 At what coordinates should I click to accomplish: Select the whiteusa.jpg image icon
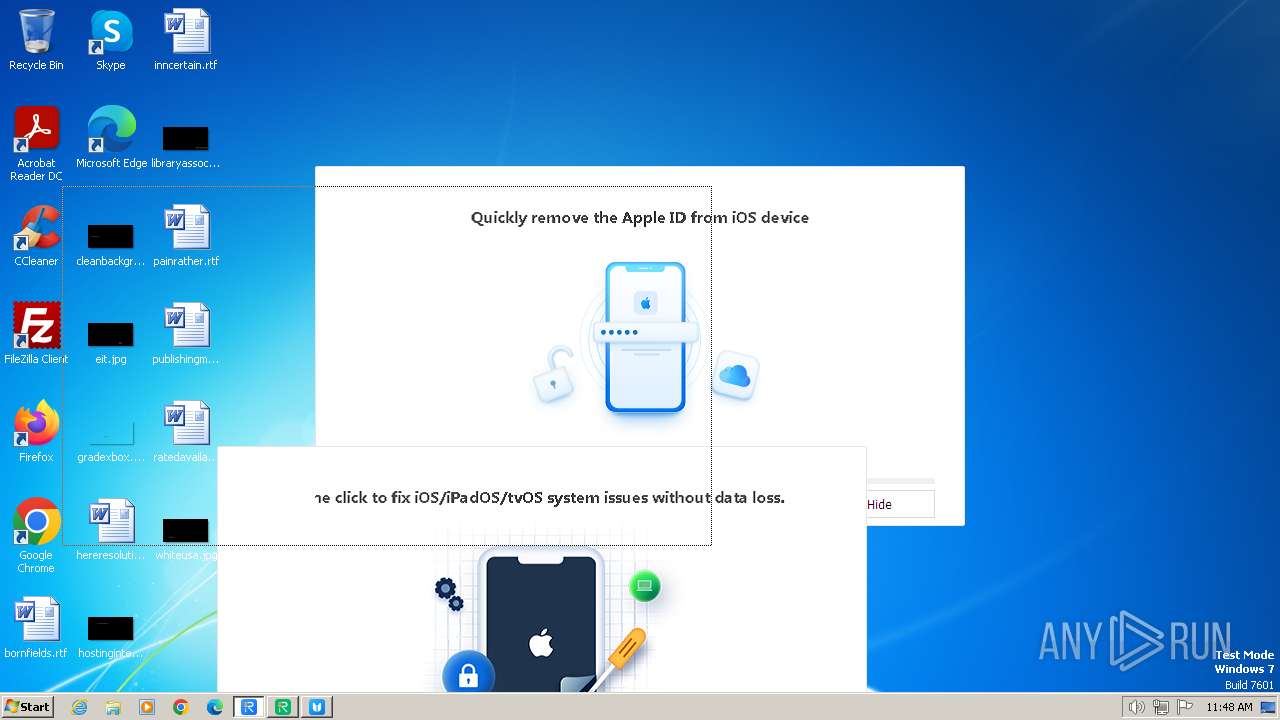186,538
